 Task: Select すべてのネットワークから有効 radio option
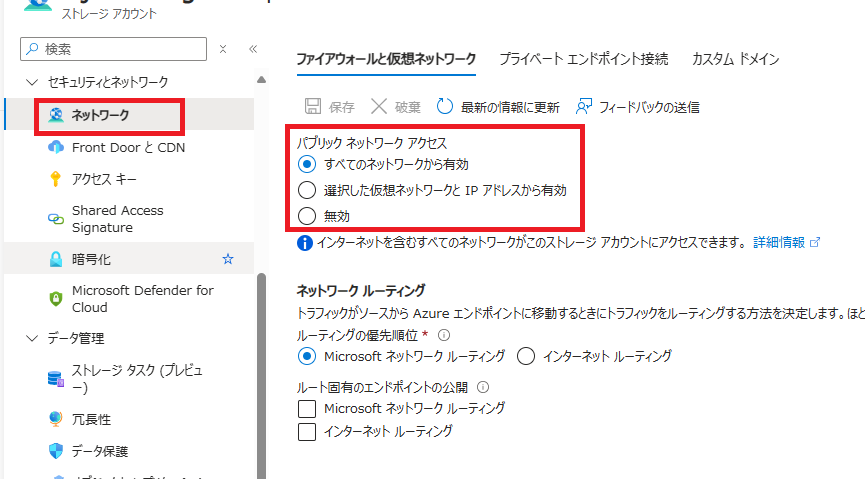click(x=307, y=164)
